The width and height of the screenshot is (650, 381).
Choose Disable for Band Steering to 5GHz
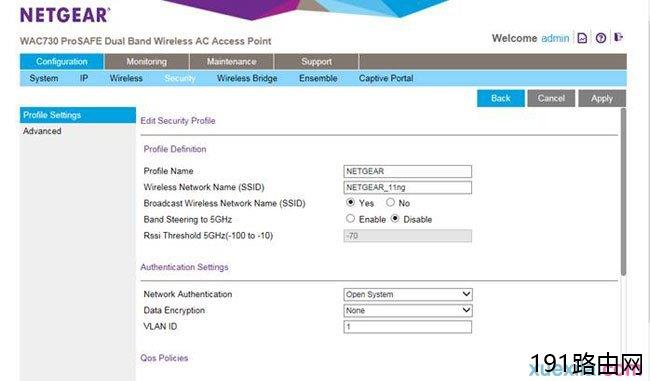395,218
